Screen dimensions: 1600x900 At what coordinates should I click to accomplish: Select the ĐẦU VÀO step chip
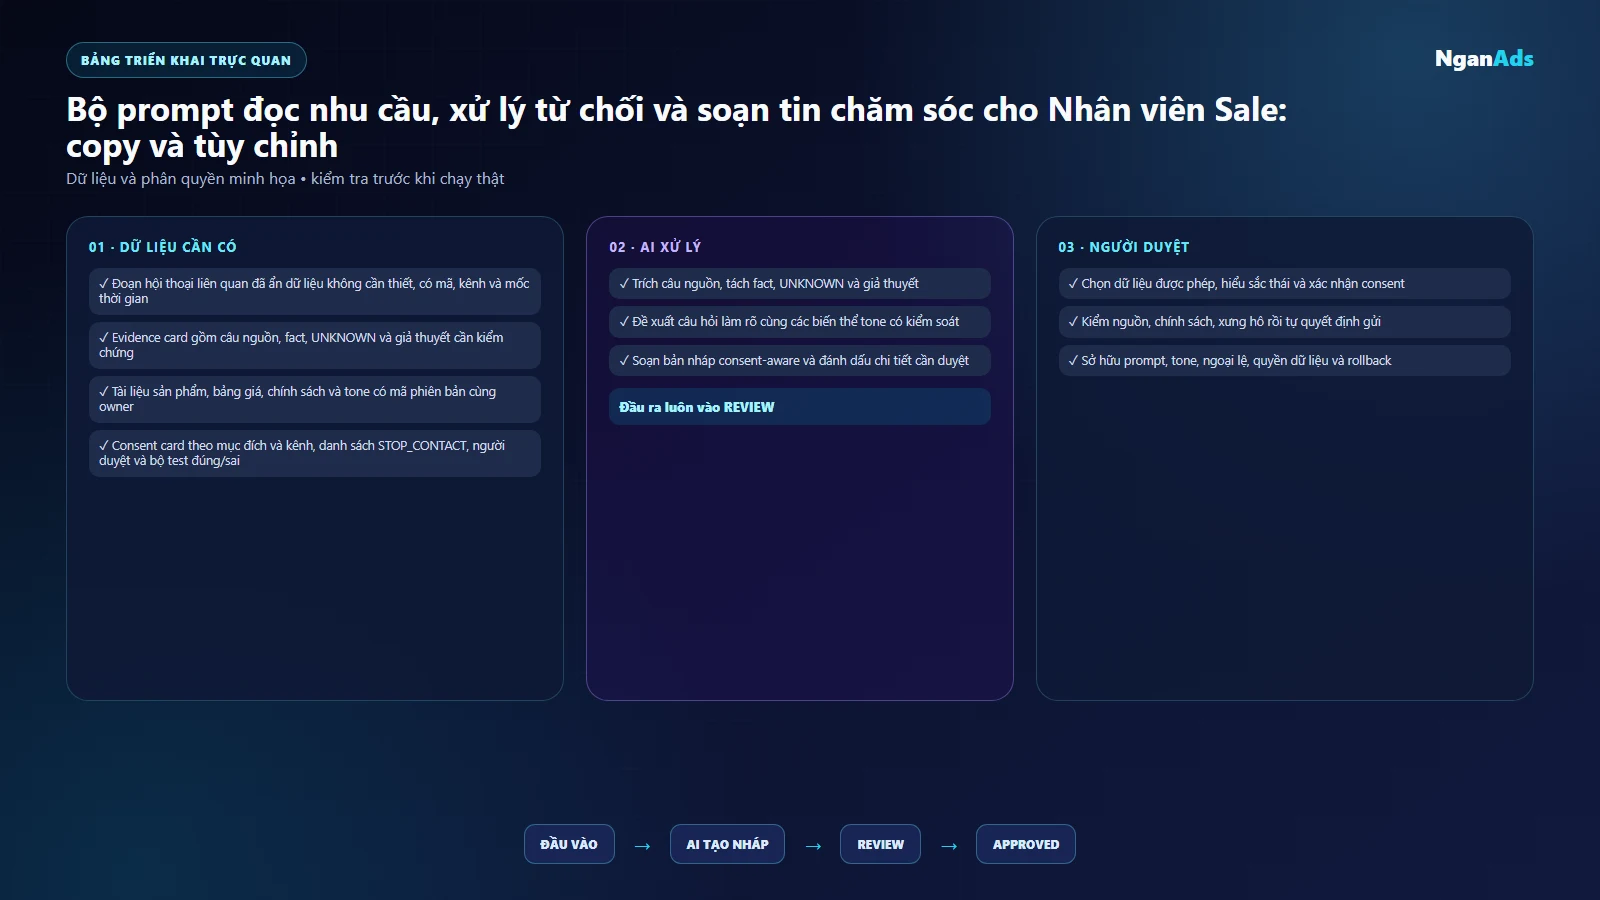569,844
